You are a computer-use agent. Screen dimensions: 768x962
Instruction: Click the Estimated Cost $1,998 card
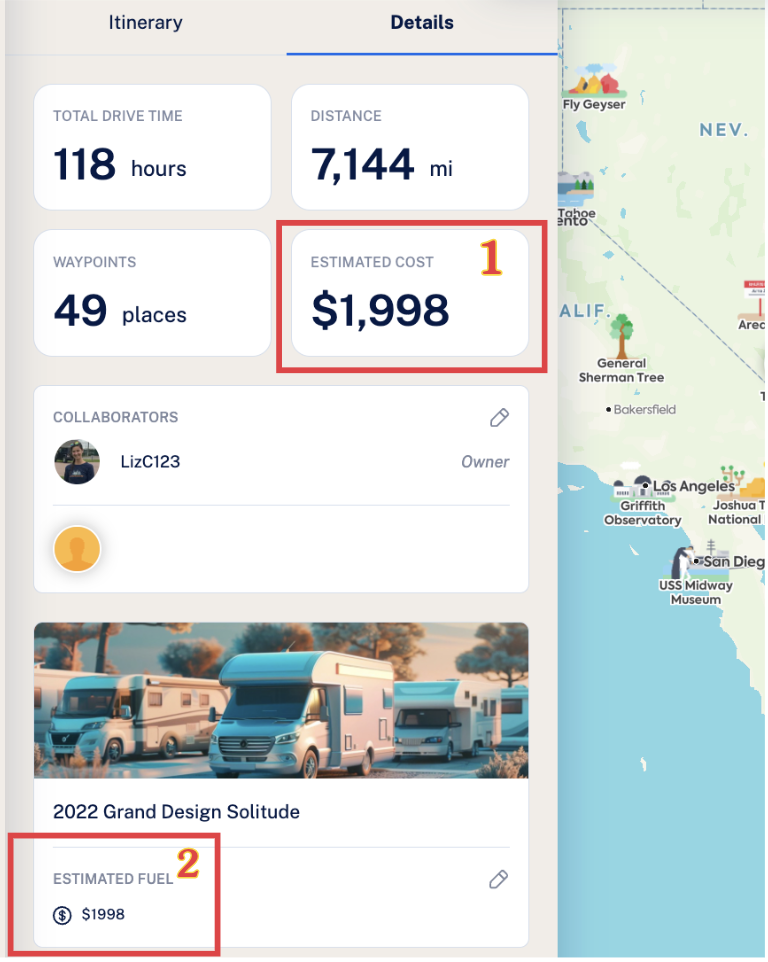pyautogui.click(x=410, y=293)
